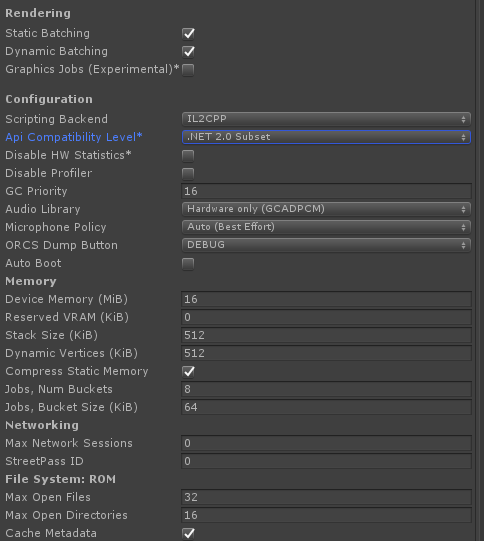
Task: Click the Networking section heading
Action: point(42,425)
